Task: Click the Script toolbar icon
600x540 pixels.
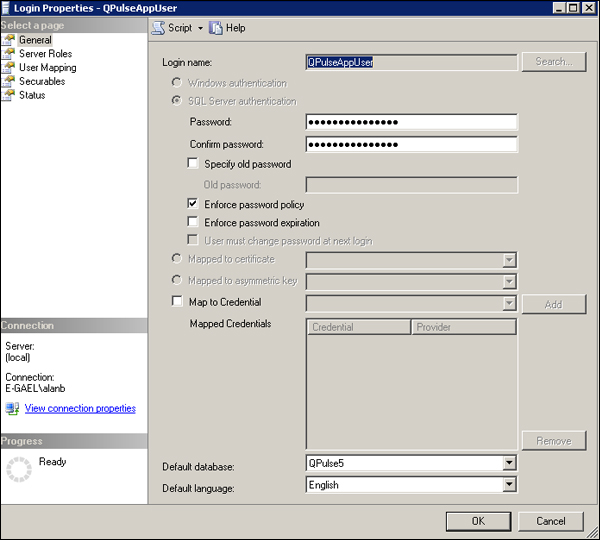Action: 158,28
